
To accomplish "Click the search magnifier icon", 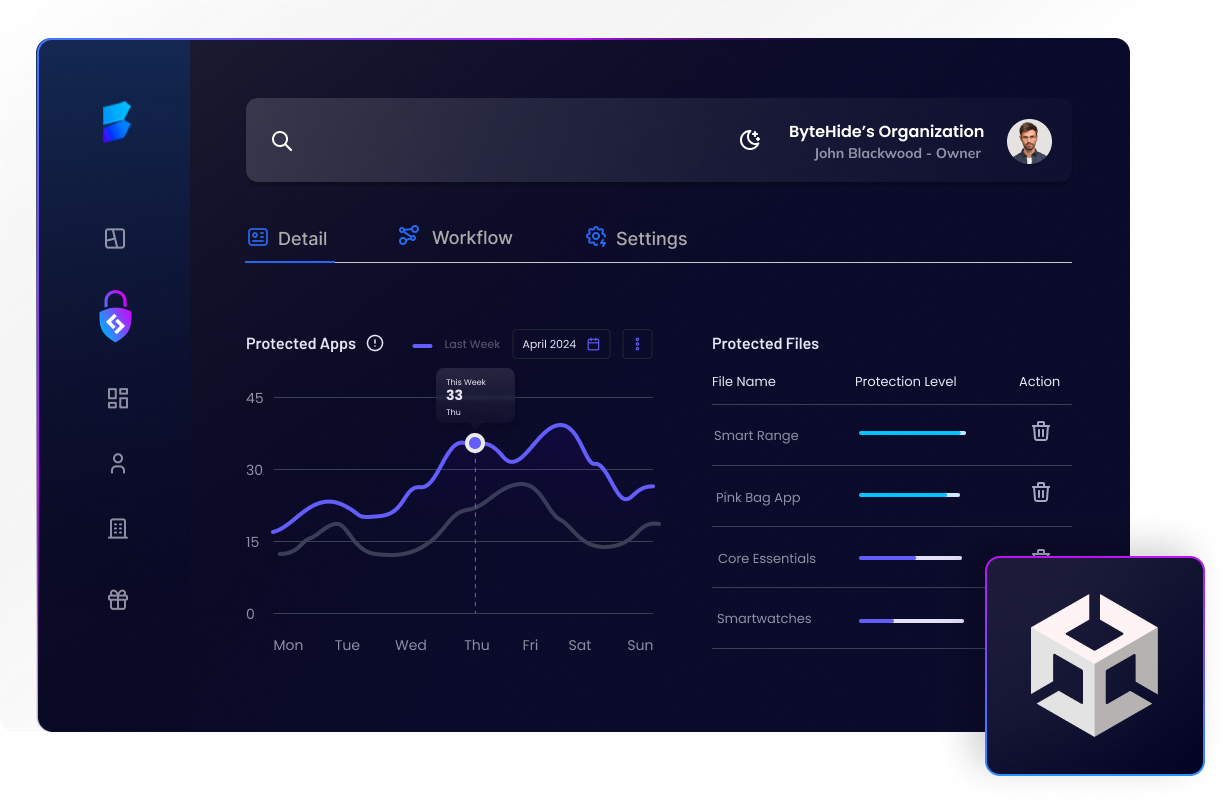I will 282,141.
